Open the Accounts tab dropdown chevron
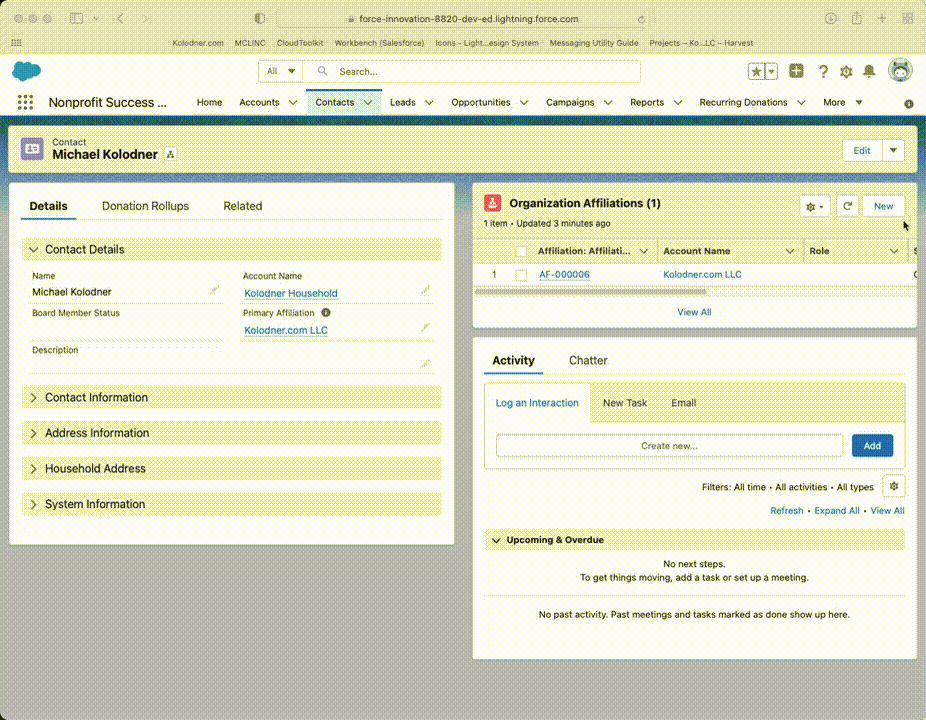926x720 pixels. tap(293, 103)
